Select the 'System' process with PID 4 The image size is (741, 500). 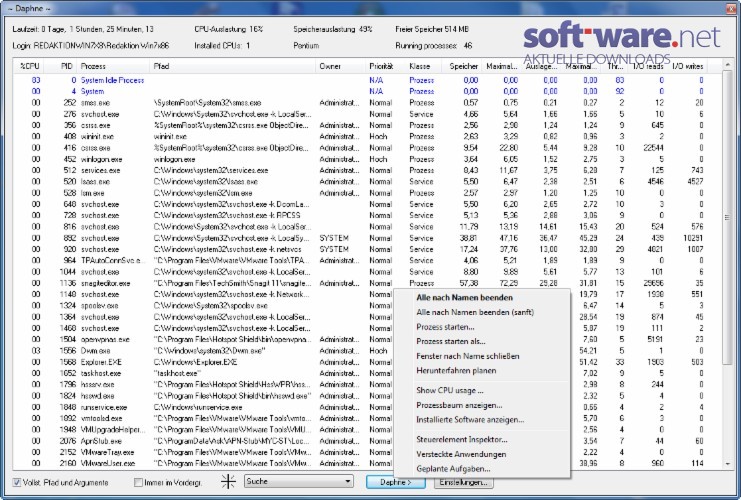[x=368, y=91]
